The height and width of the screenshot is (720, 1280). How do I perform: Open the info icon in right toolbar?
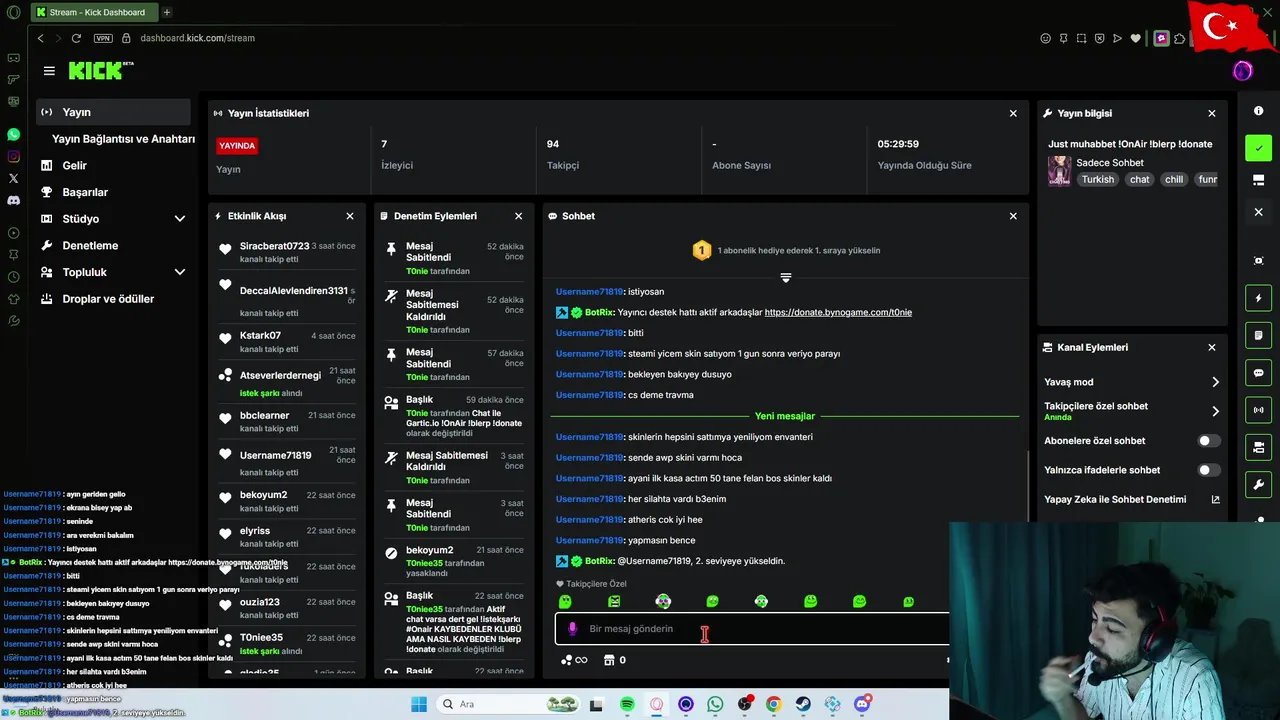[x=1258, y=111]
